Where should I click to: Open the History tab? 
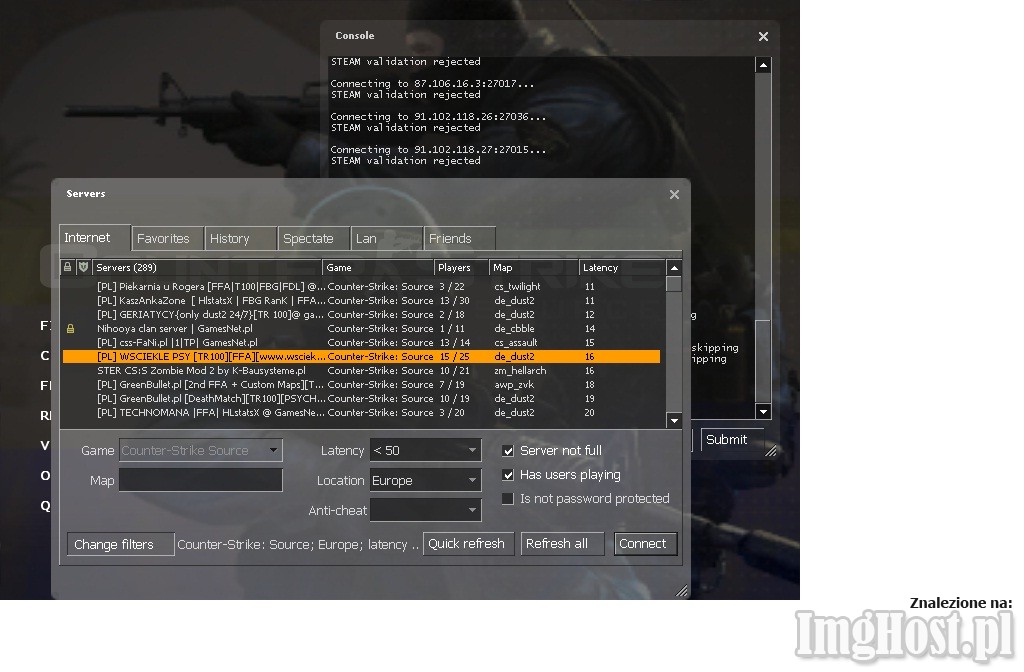pos(240,238)
